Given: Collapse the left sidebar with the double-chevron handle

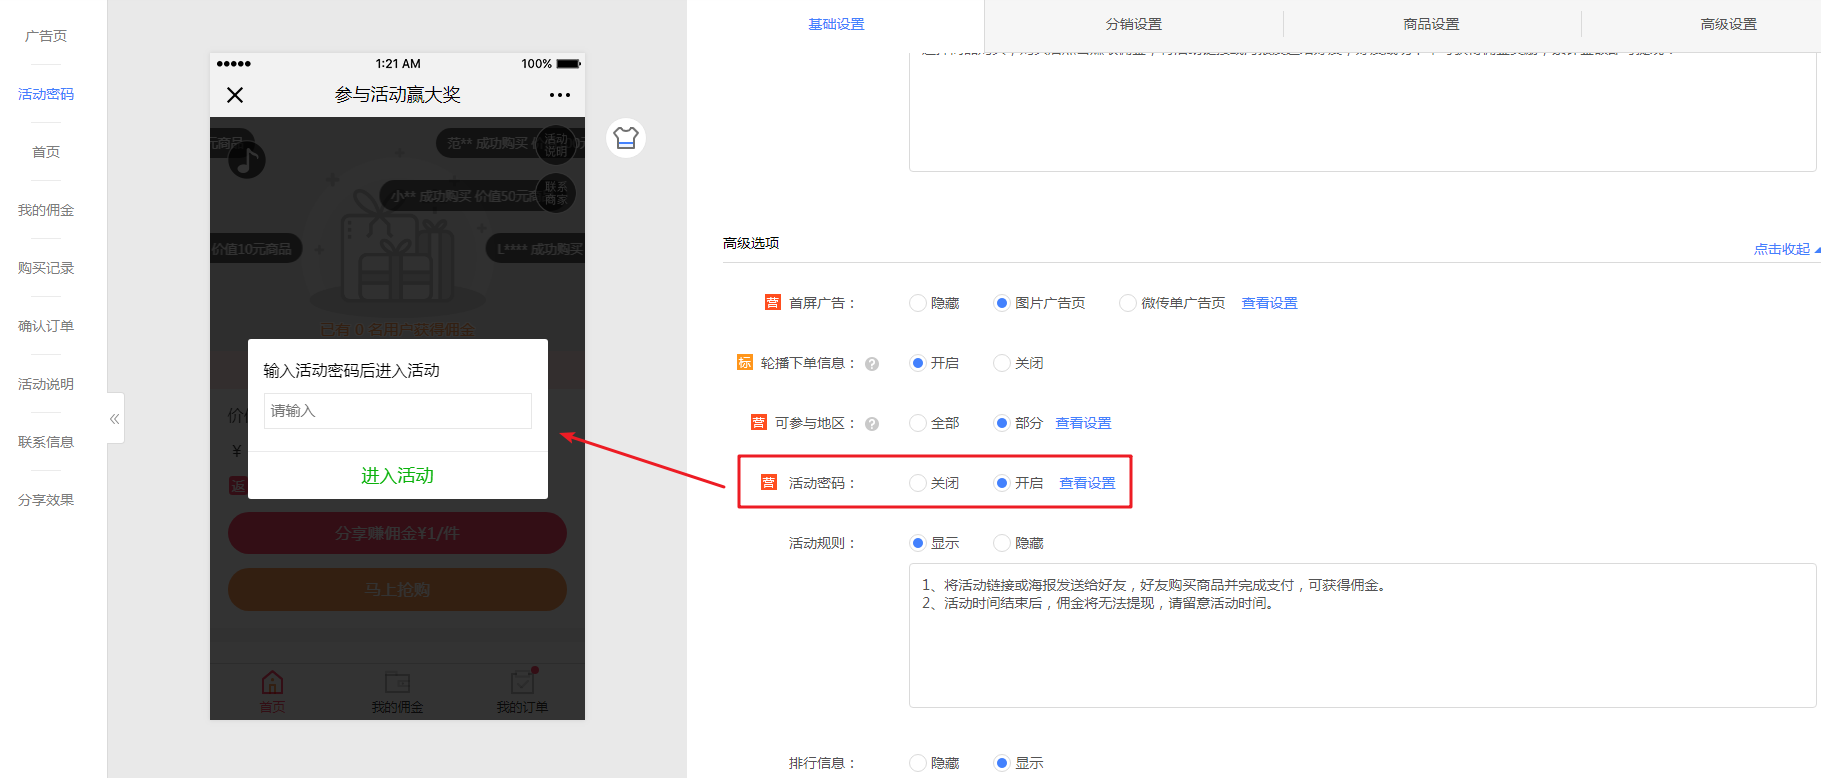Looking at the screenshot, I should (x=115, y=419).
